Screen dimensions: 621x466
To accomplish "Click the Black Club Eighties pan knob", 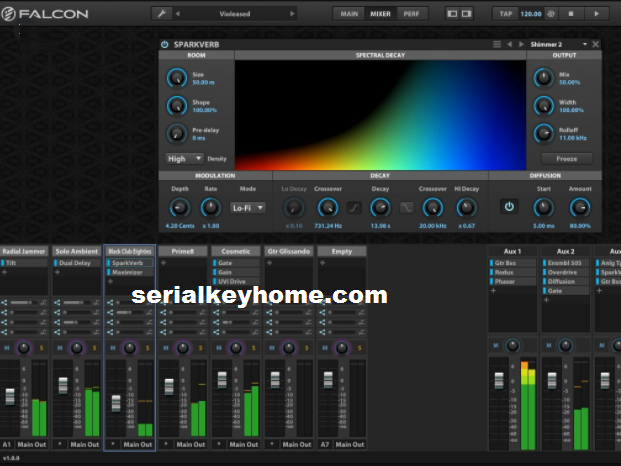I will (x=130, y=348).
